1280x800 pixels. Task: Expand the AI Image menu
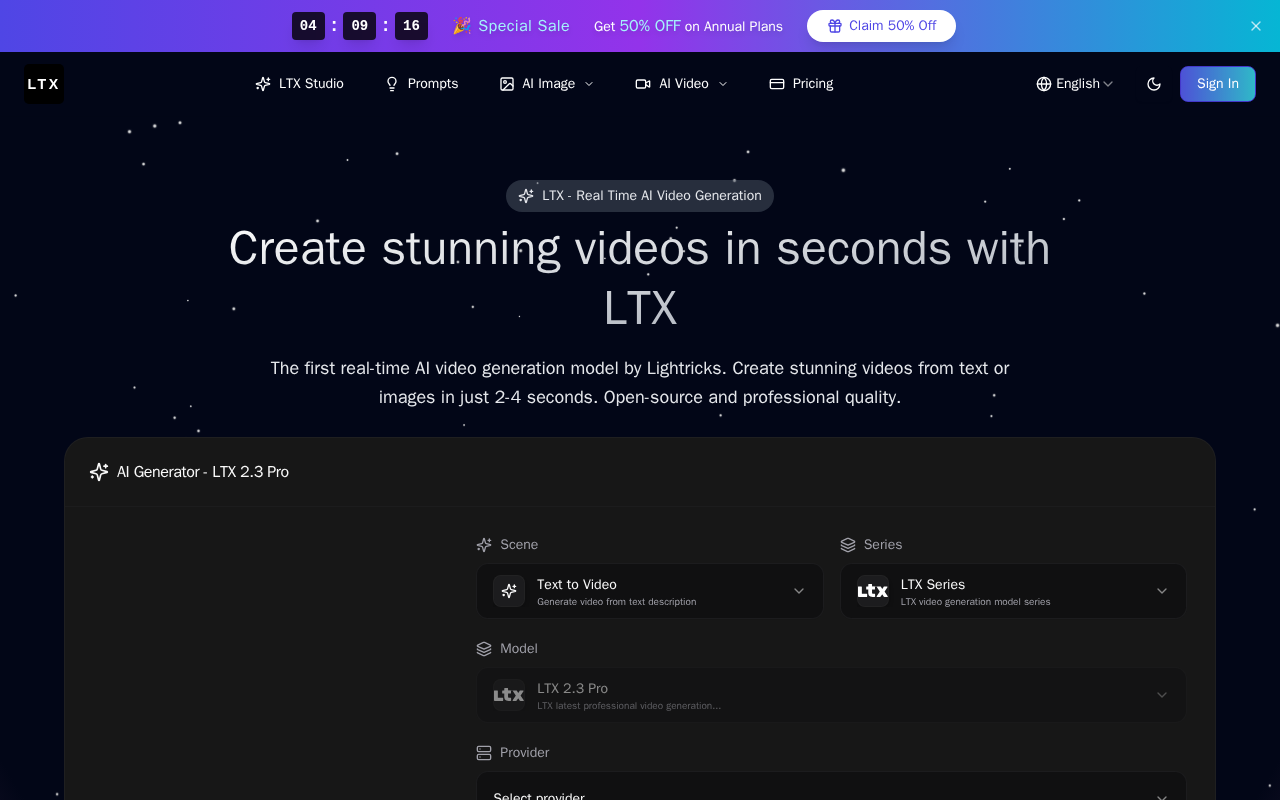click(547, 84)
